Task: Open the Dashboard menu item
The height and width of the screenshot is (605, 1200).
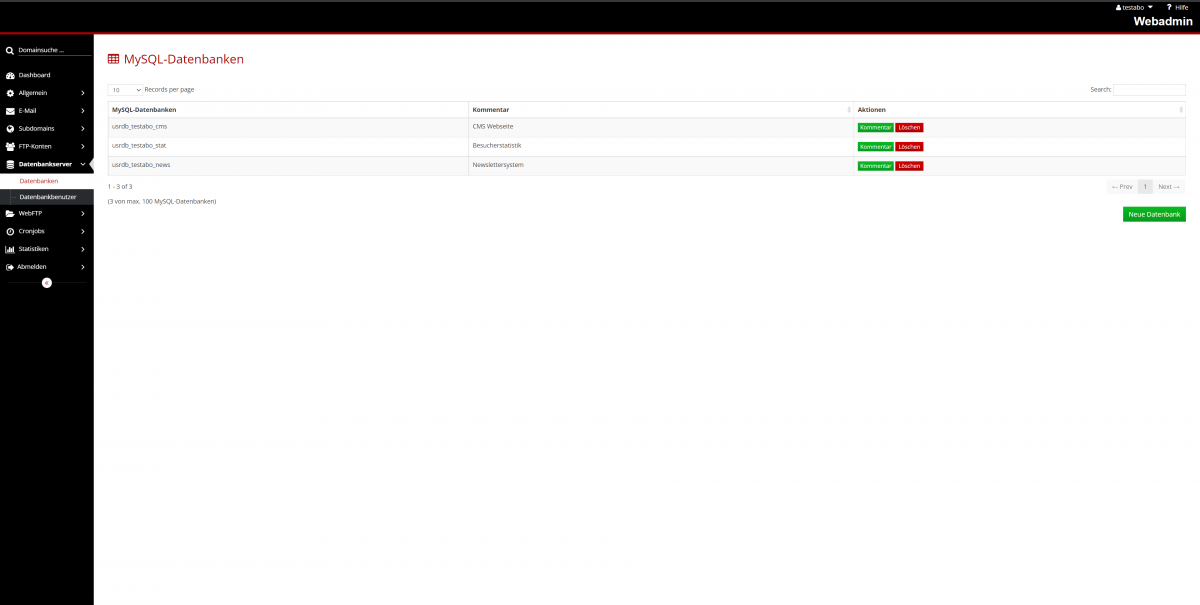Action: 47,75
